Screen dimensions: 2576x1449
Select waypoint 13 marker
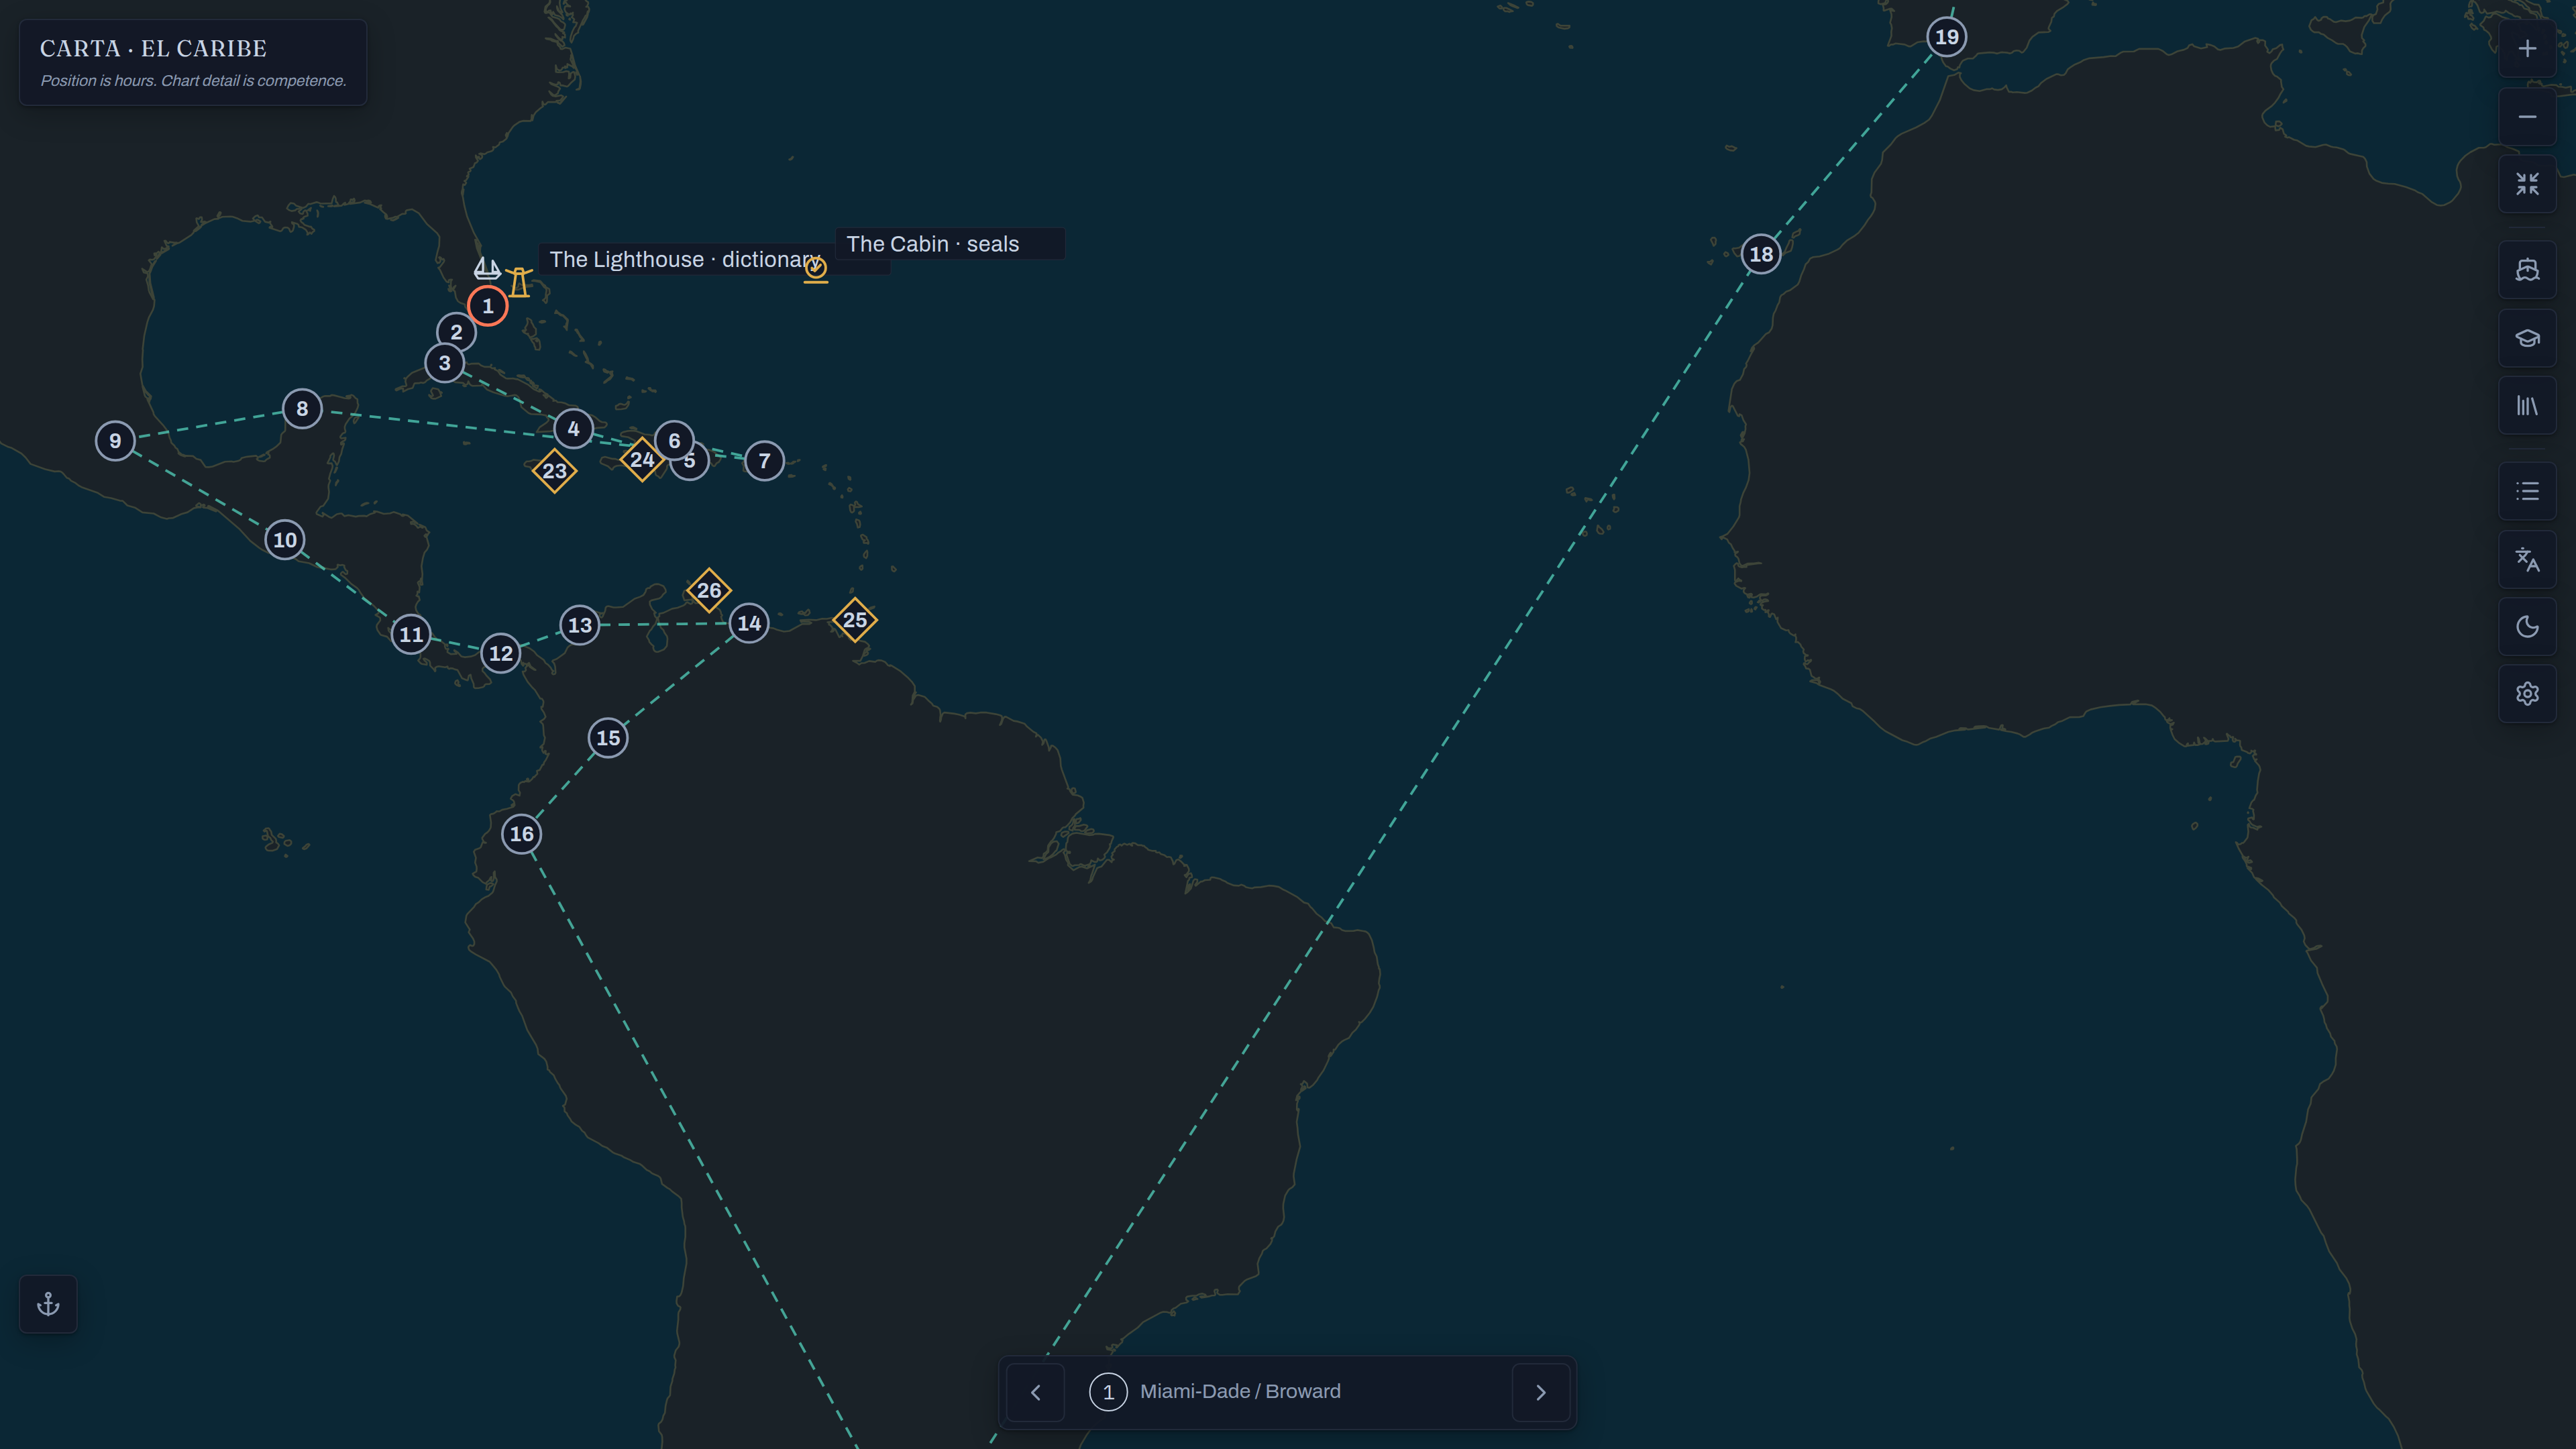tap(580, 625)
